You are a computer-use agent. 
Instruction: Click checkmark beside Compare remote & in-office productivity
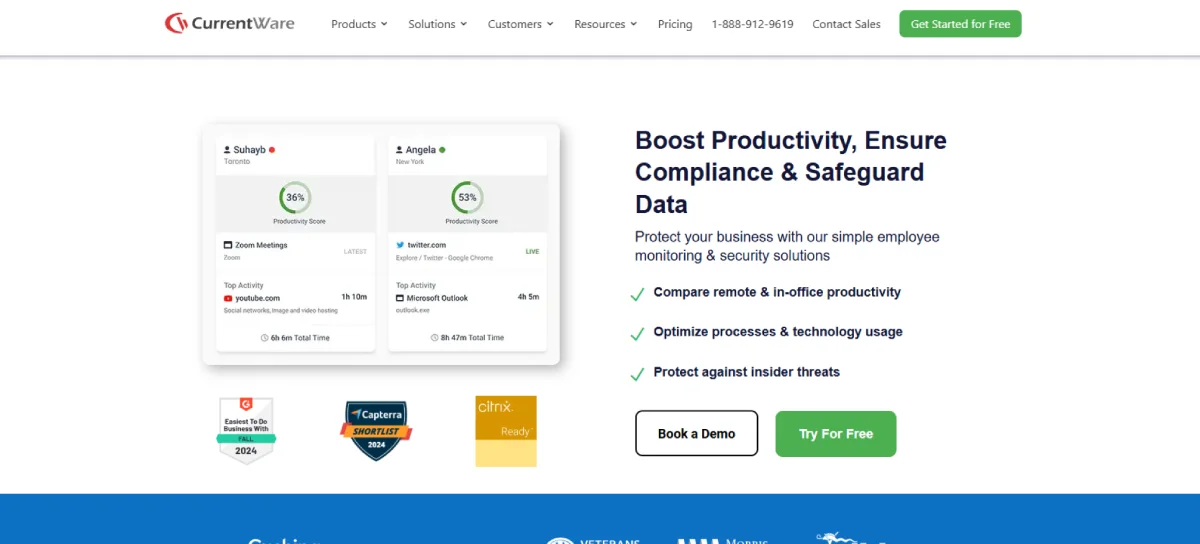tap(637, 294)
